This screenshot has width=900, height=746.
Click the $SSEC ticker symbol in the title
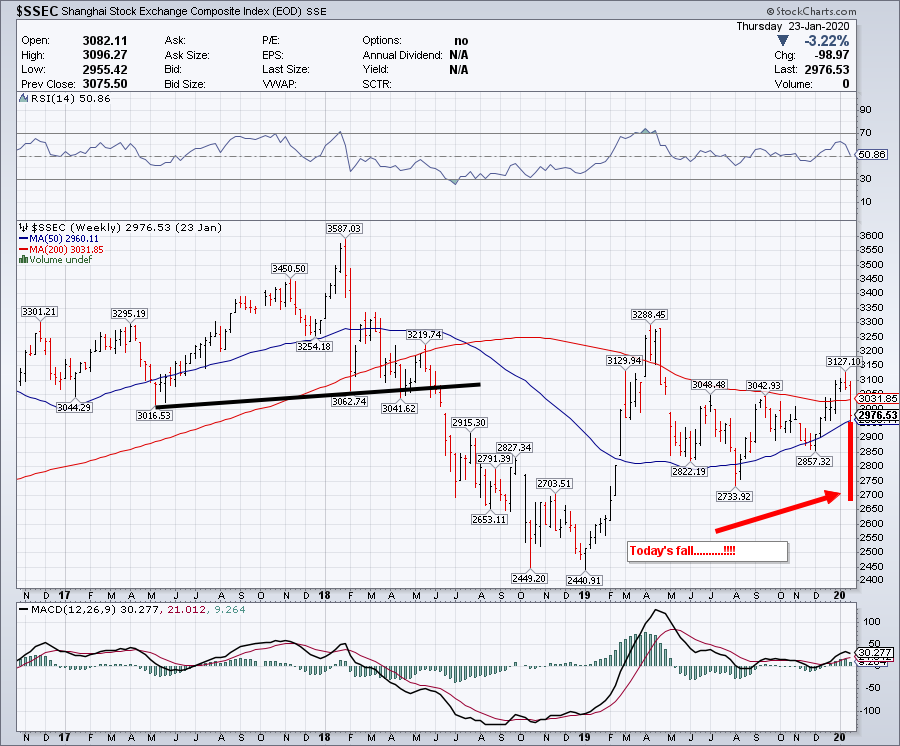(38, 10)
